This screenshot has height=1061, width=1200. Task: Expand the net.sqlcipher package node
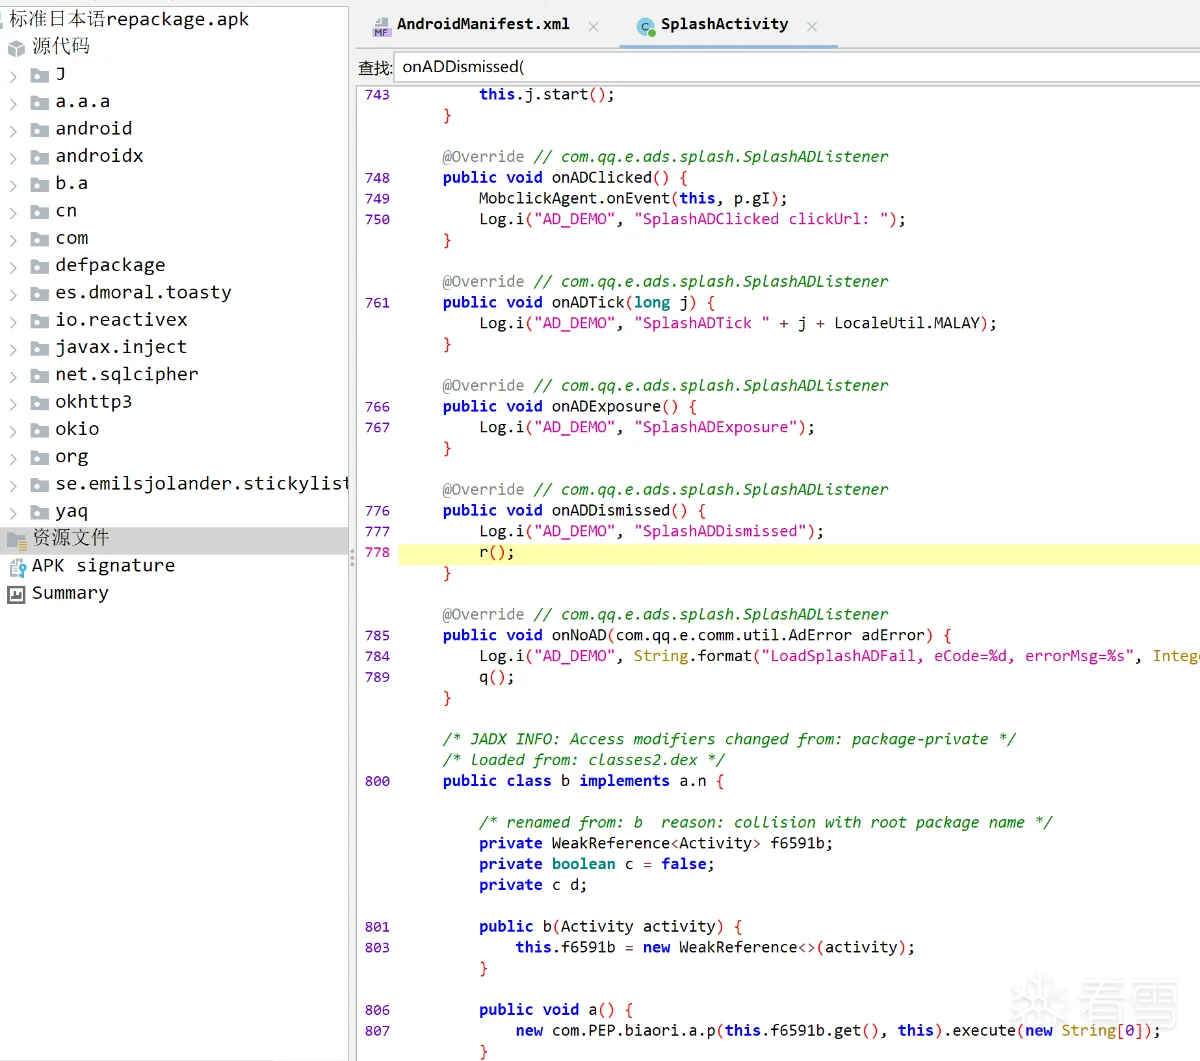(13, 376)
